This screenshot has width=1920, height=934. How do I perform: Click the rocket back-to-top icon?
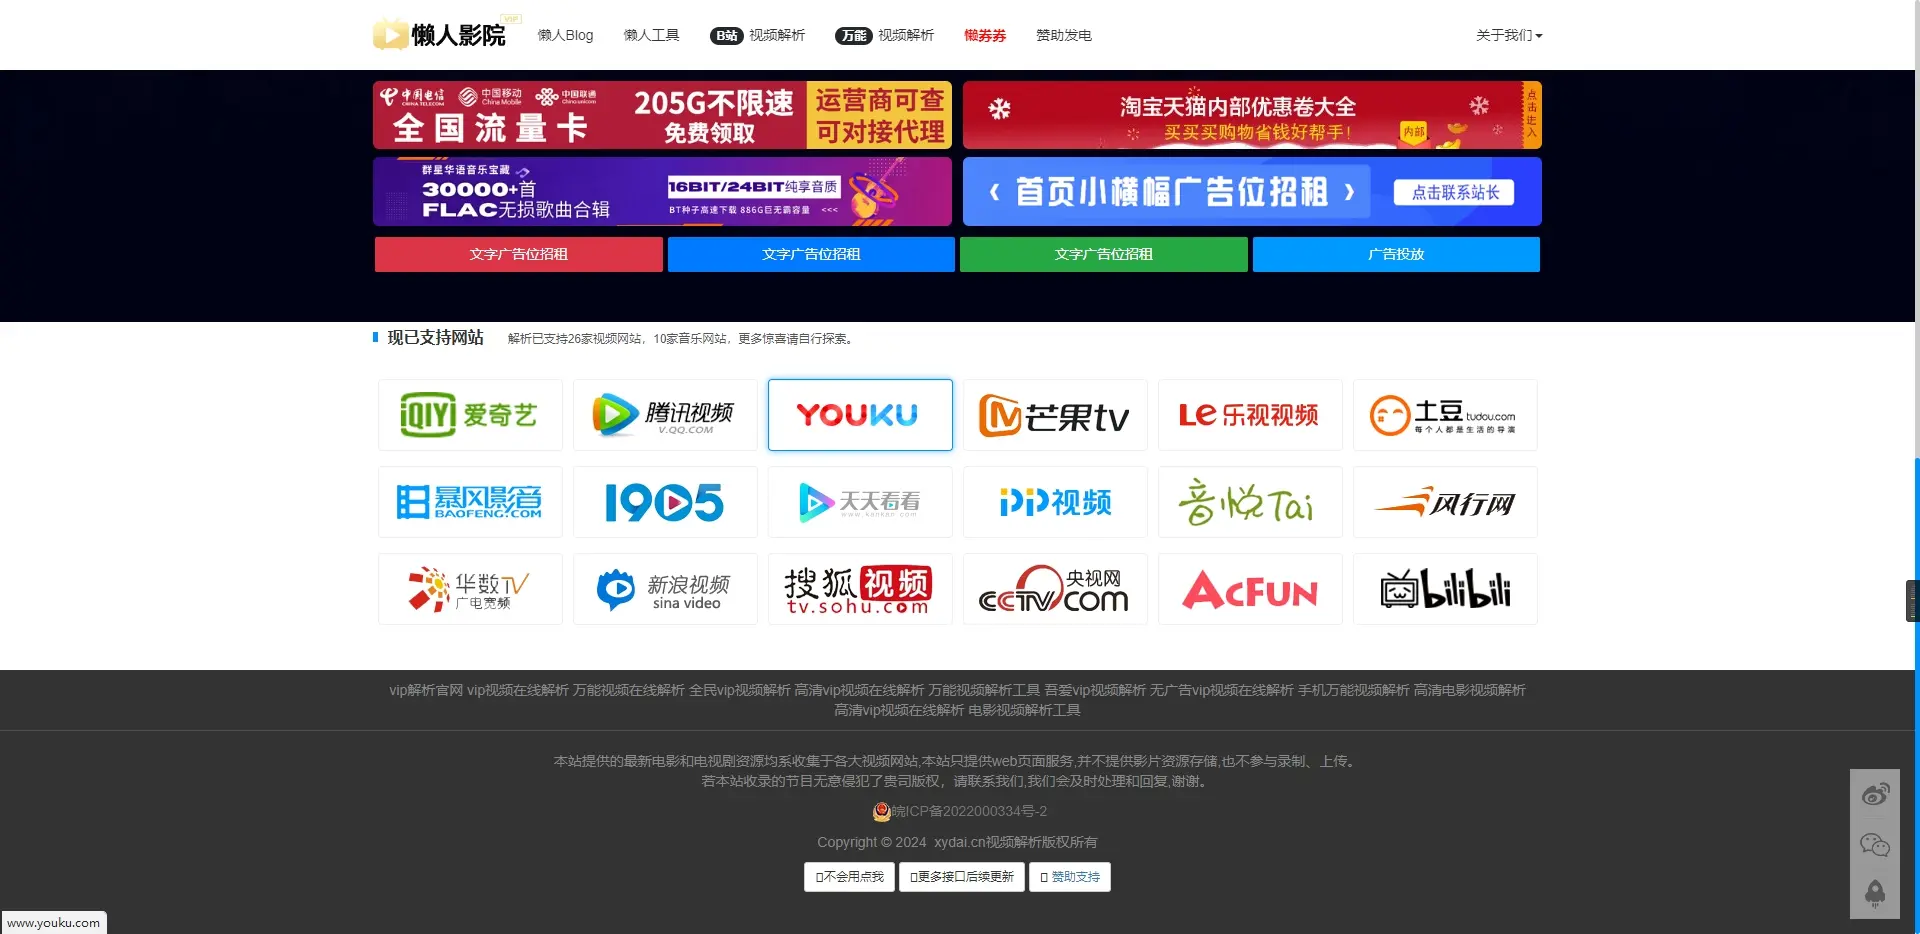click(1875, 893)
